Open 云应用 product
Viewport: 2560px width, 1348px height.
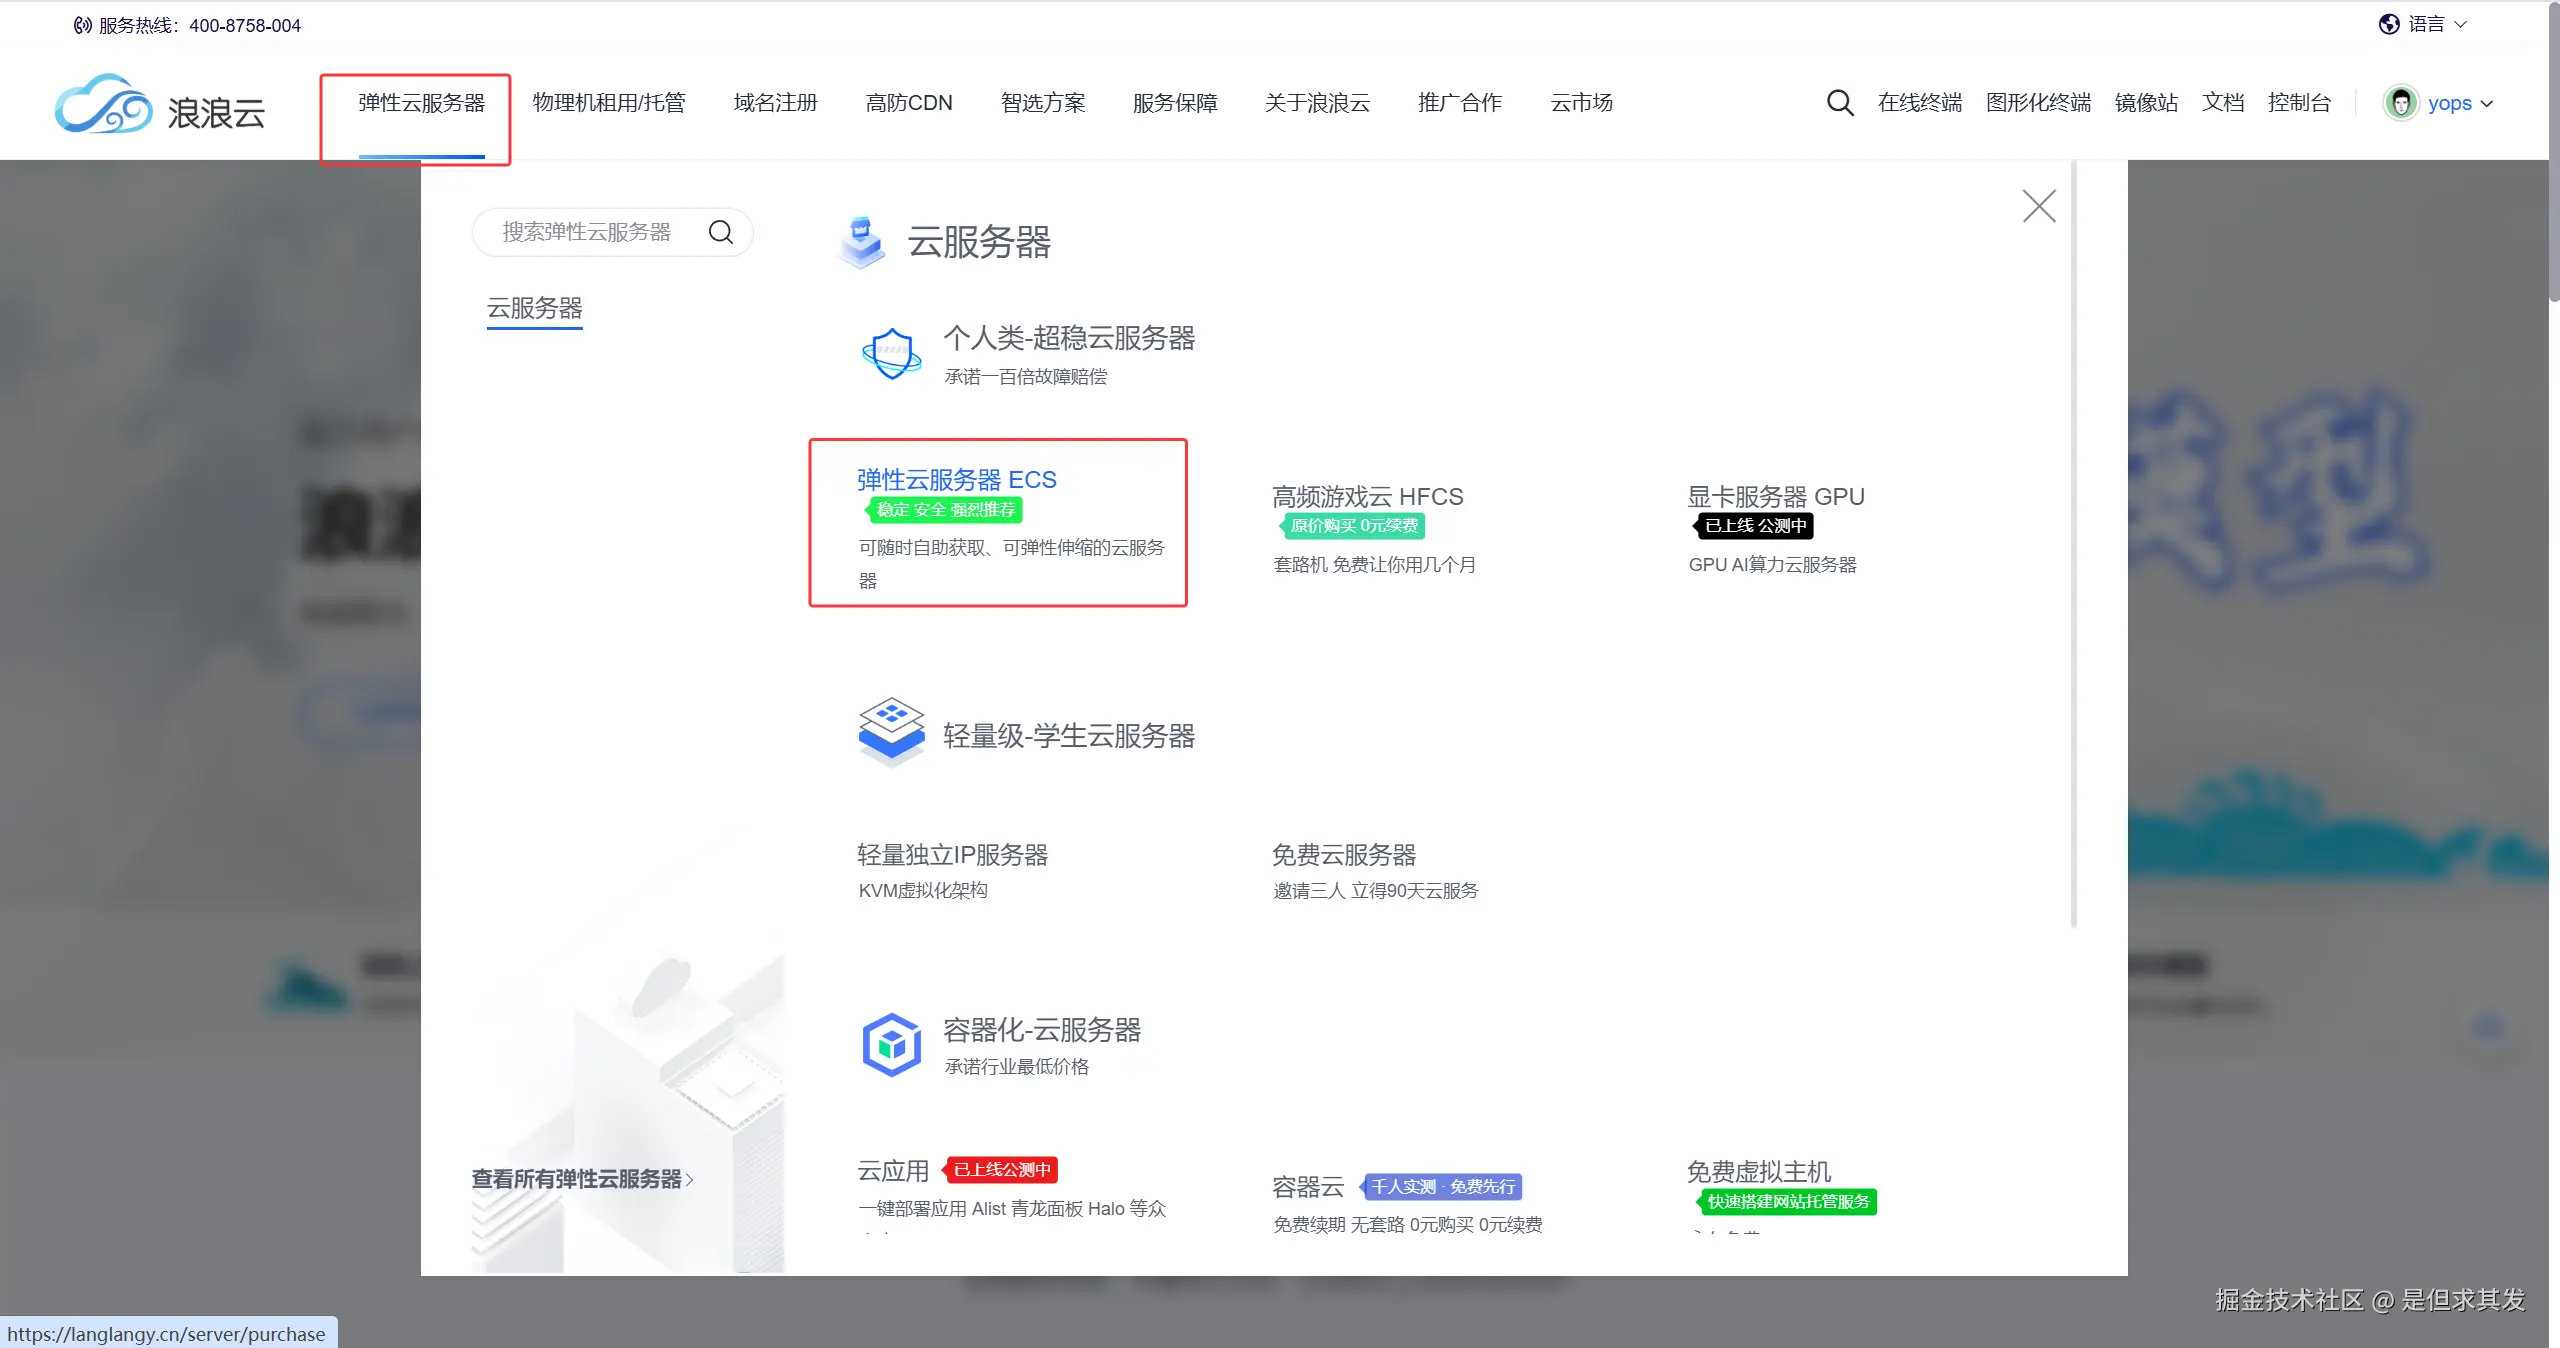pos(893,1171)
